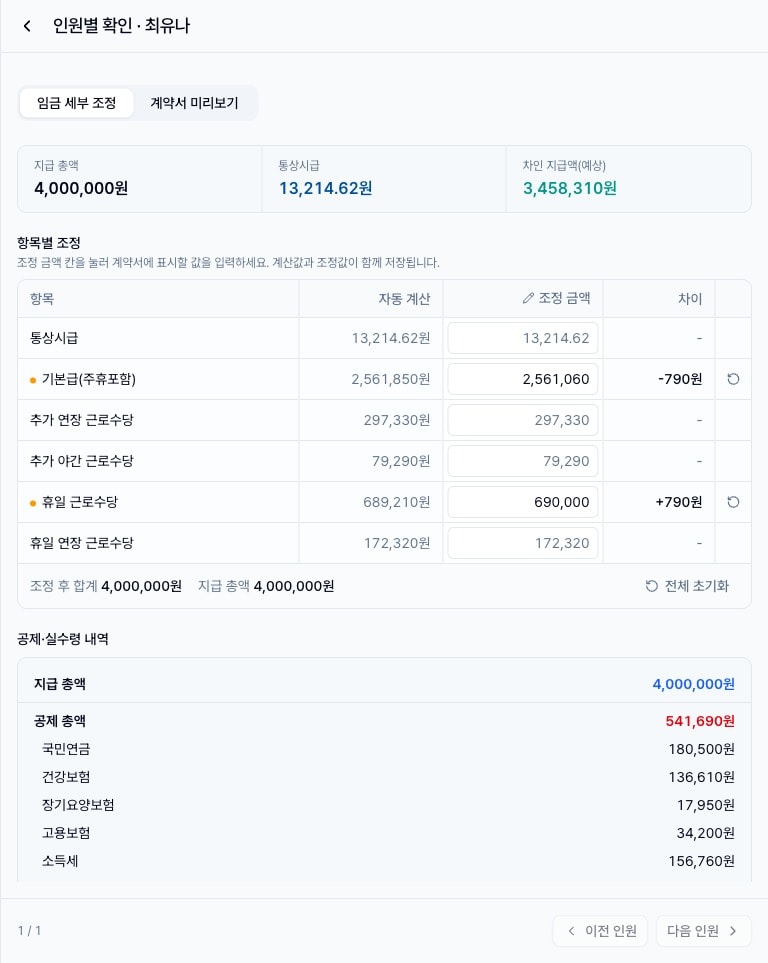Image resolution: width=768 pixels, height=963 pixels.
Task: Select the 3,458,310원 net pay value
Action: 570,188
